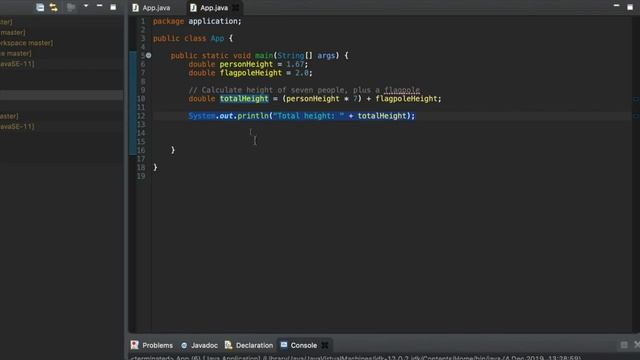Screen dimensions: 640x360
Task: Click the Declaration view icon
Action: point(228,345)
